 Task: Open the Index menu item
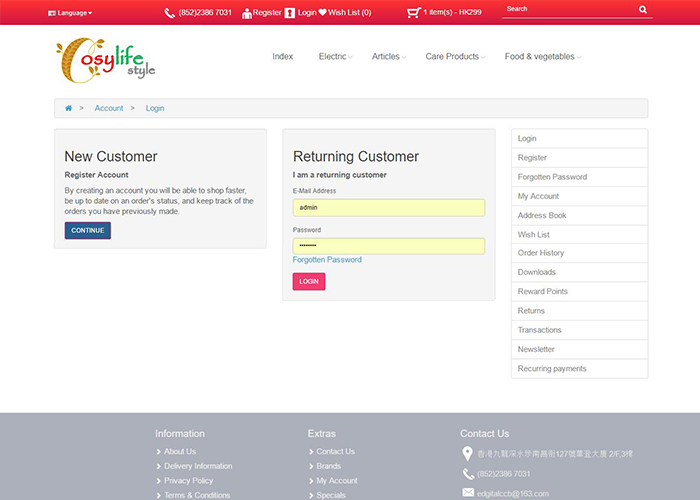point(282,57)
